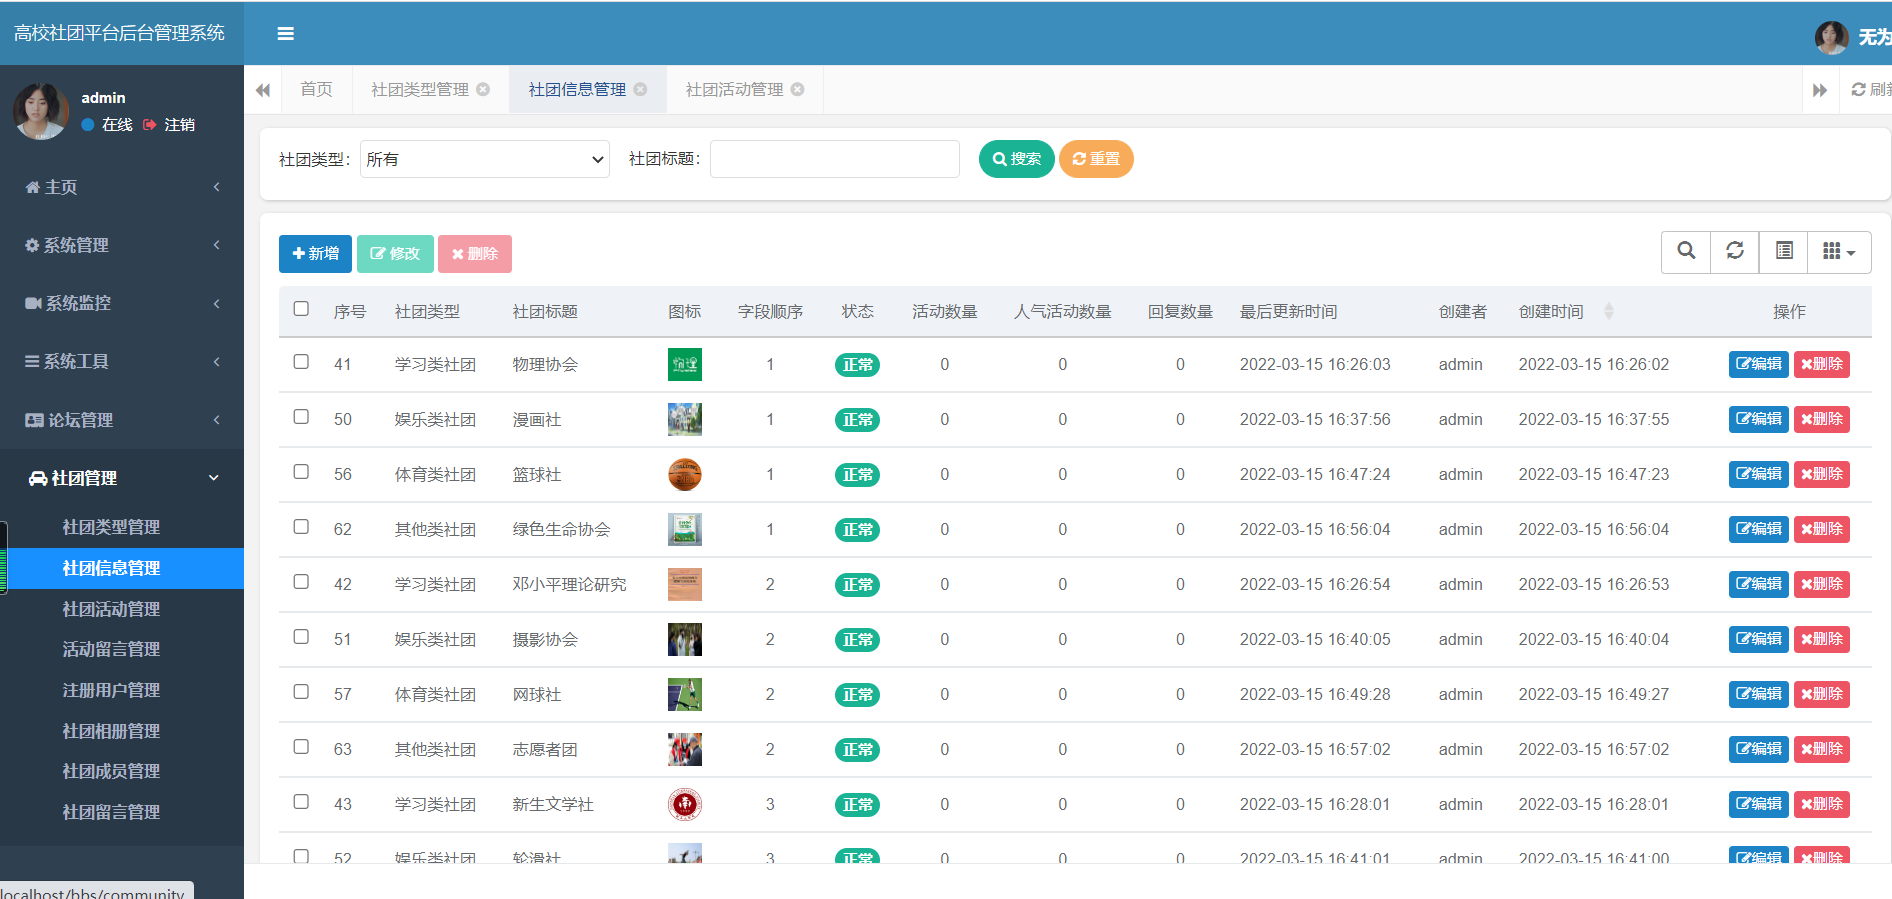Click the 注销 logout link
Viewport: 1892px width, 899px height.
170,124
